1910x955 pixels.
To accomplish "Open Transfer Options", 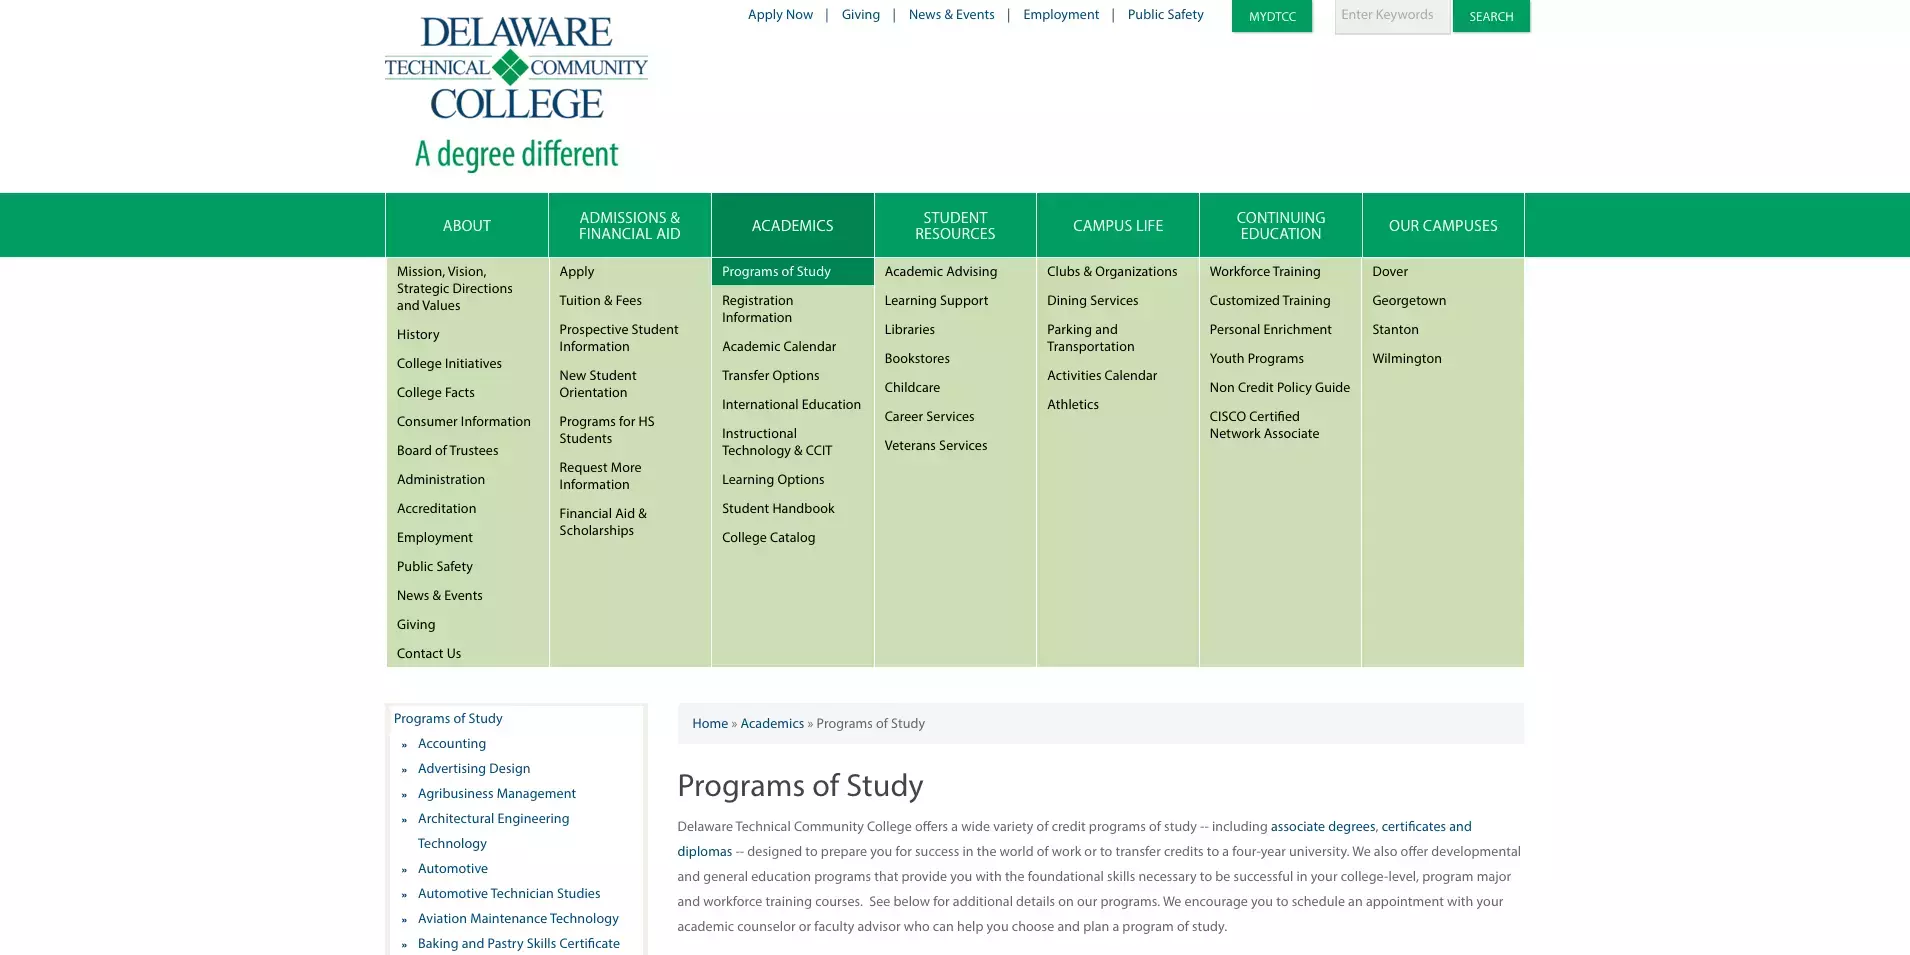I will [770, 375].
